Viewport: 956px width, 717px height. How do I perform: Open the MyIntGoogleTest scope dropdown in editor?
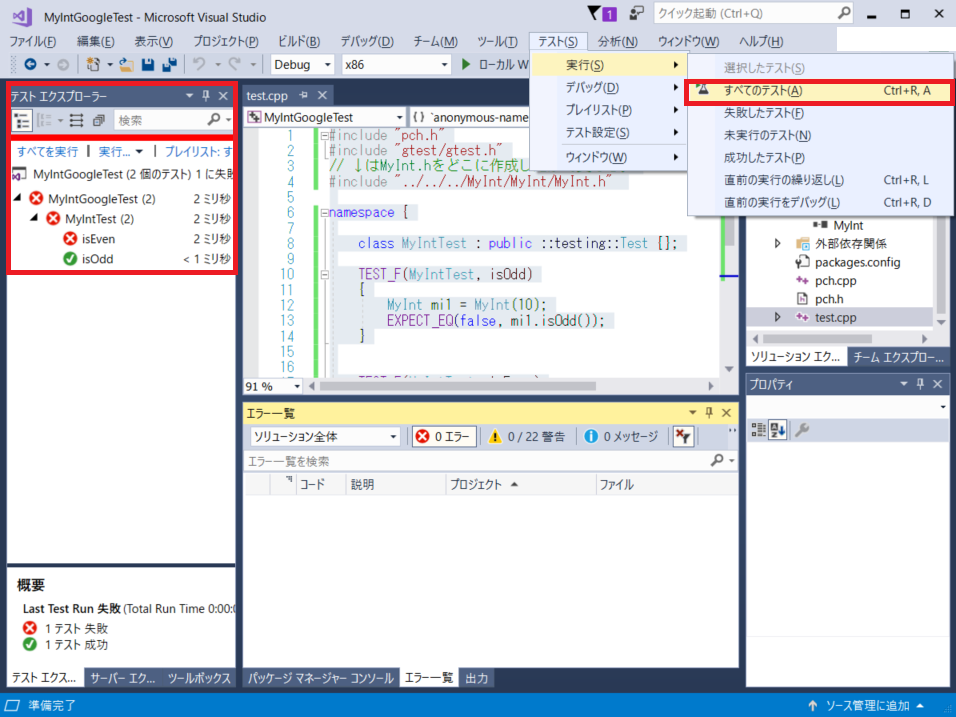(x=399, y=117)
